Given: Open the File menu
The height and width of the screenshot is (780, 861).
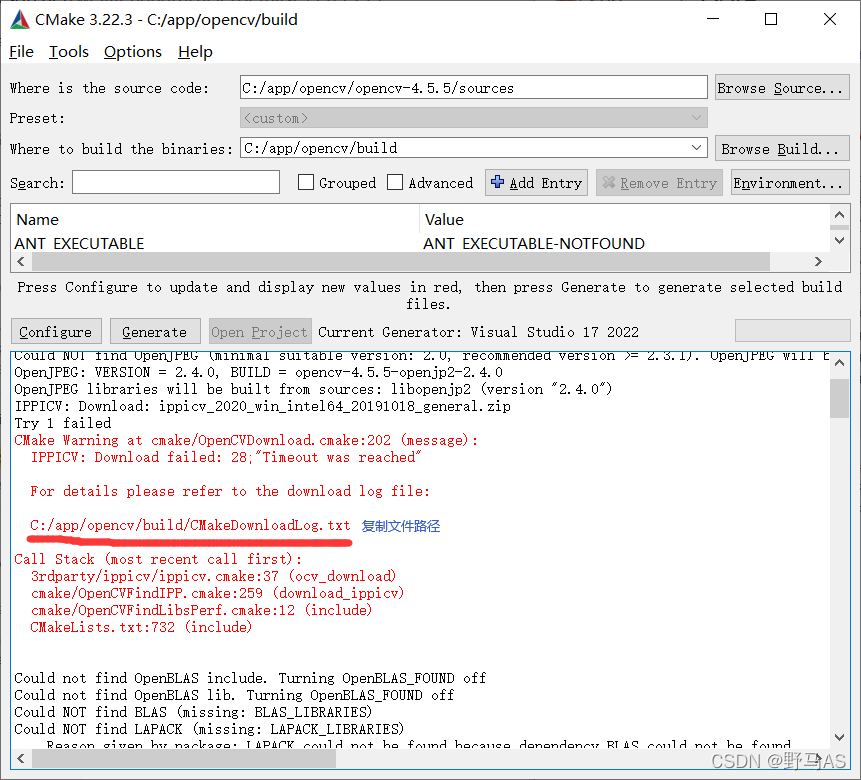Looking at the screenshot, I should 21,52.
